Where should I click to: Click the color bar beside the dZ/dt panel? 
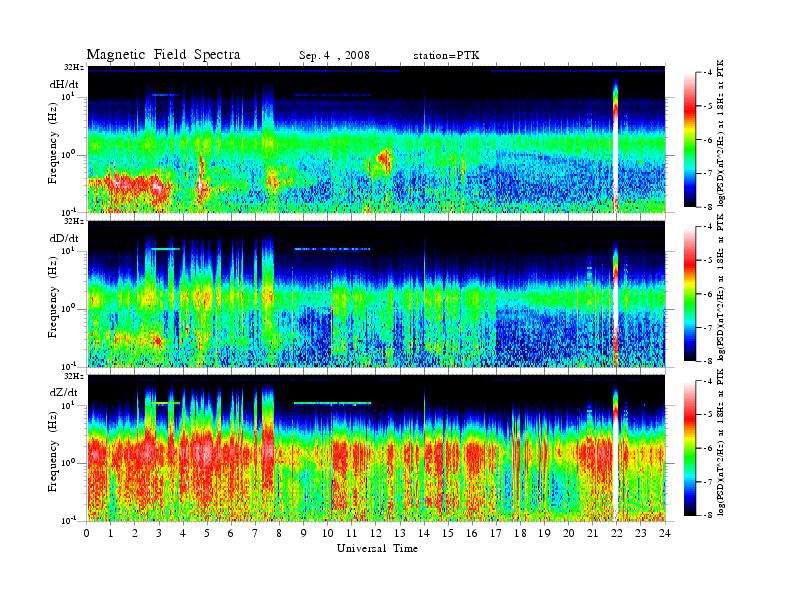click(x=690, y=448)
